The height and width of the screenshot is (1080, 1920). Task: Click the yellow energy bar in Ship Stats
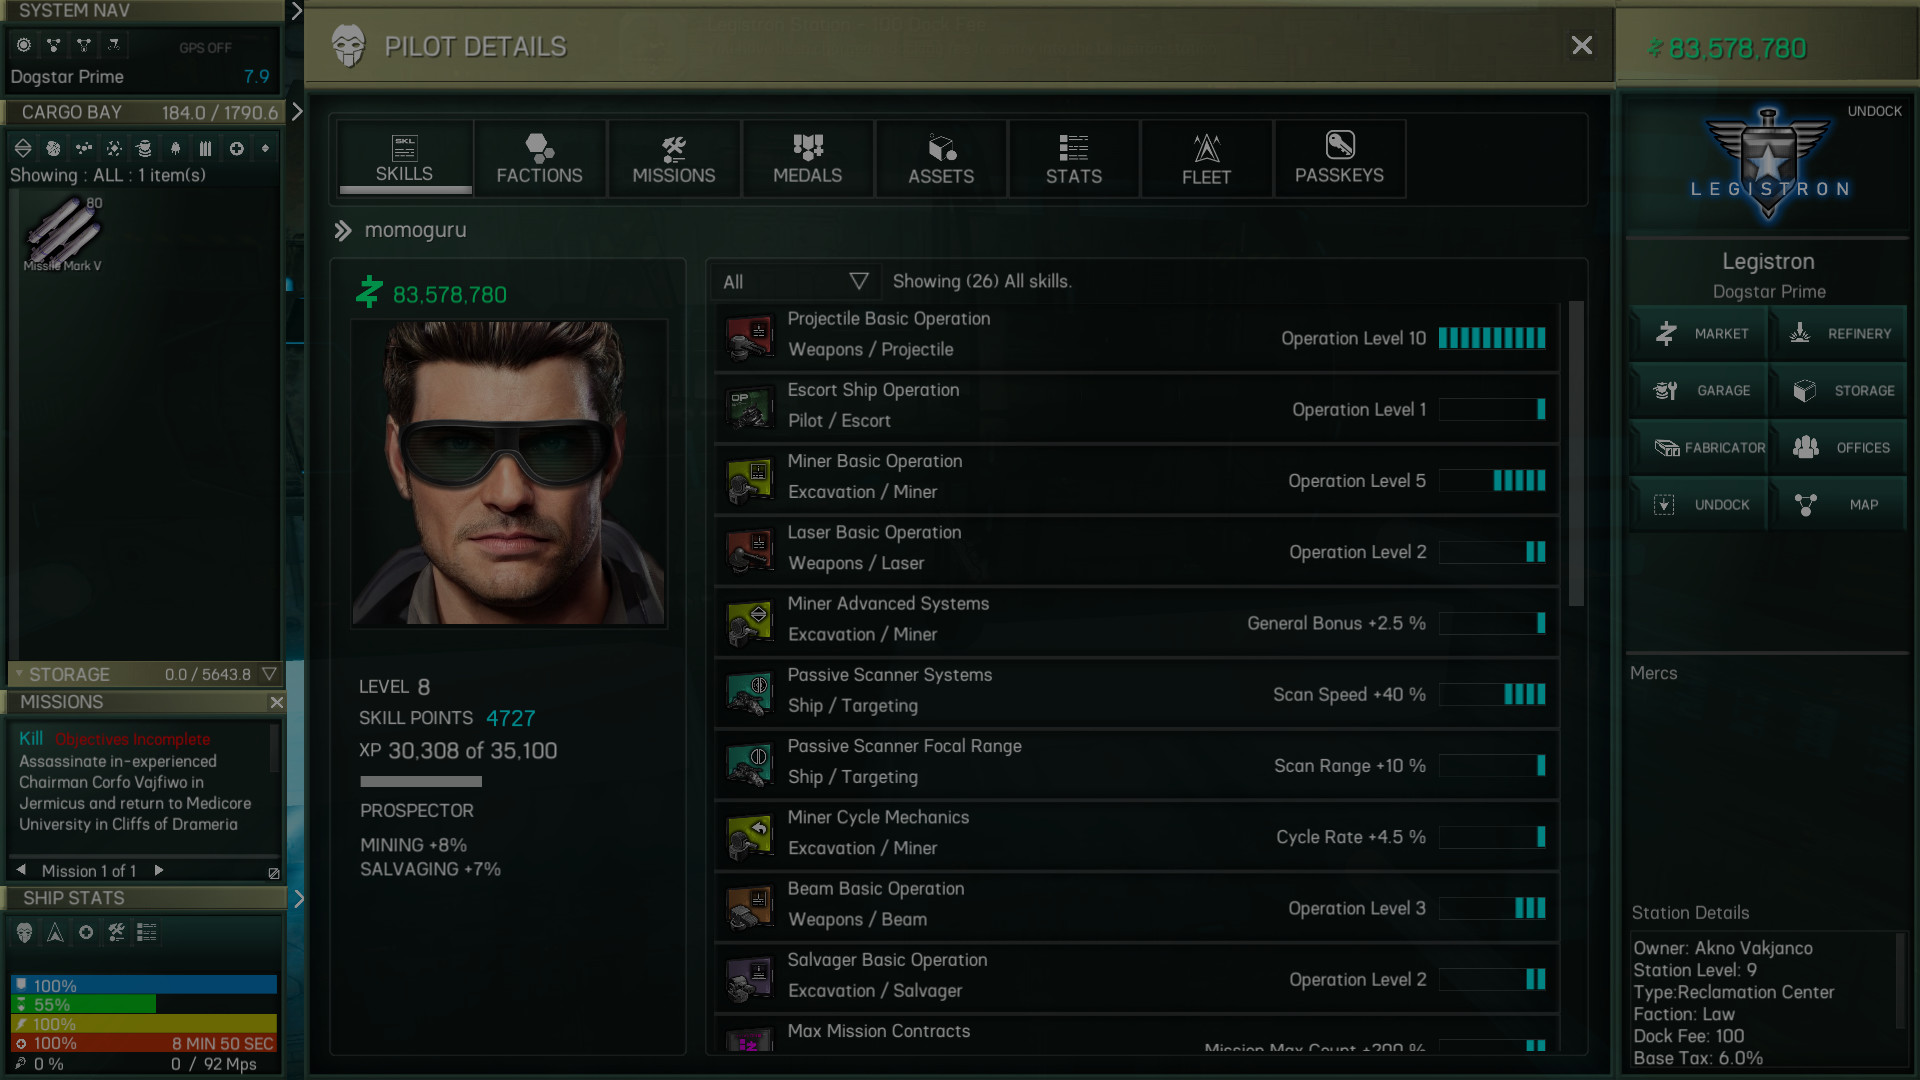[143, 1024]
